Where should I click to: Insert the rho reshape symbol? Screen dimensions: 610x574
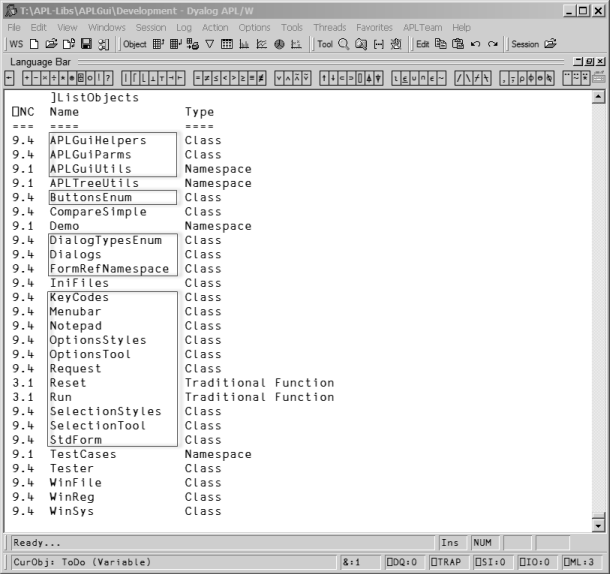(x=522, y=79)
